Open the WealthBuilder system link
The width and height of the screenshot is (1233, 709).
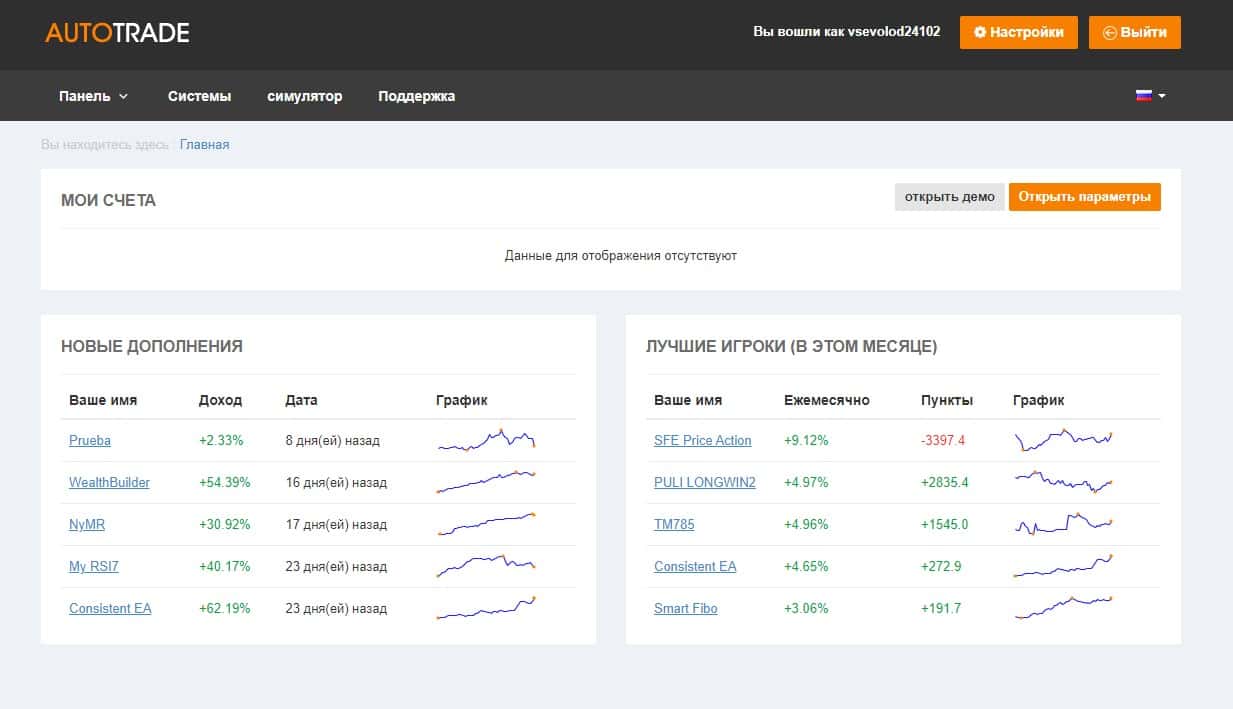click(x=109, y=482)
